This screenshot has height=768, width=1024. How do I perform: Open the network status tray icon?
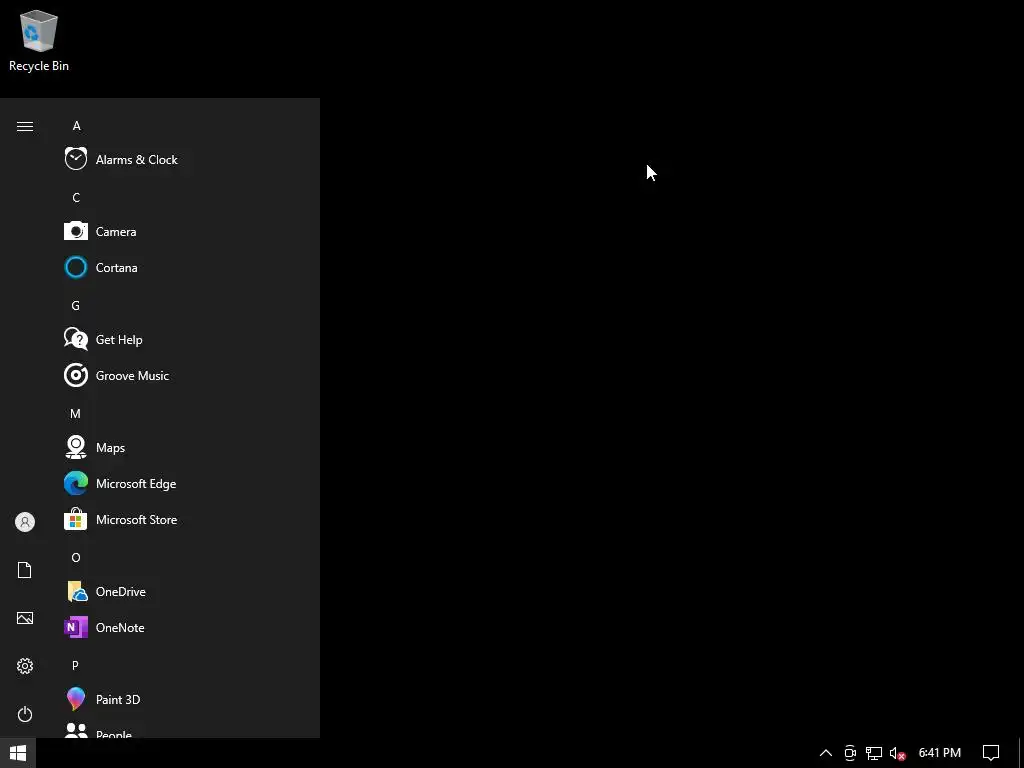click(x=874, y=753)
